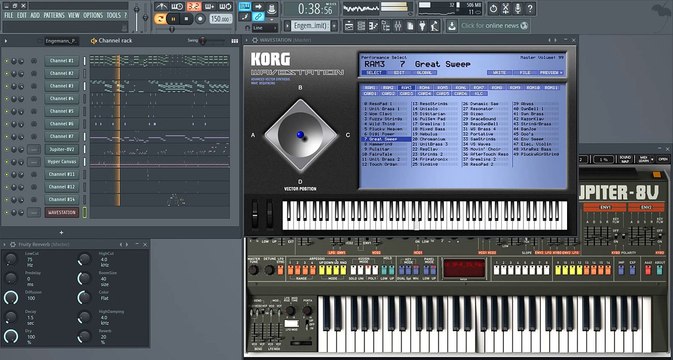Screen dimensions: 673x360
Task: Toggle the pattern/song mode orange button
Action: tap(160, 19)
